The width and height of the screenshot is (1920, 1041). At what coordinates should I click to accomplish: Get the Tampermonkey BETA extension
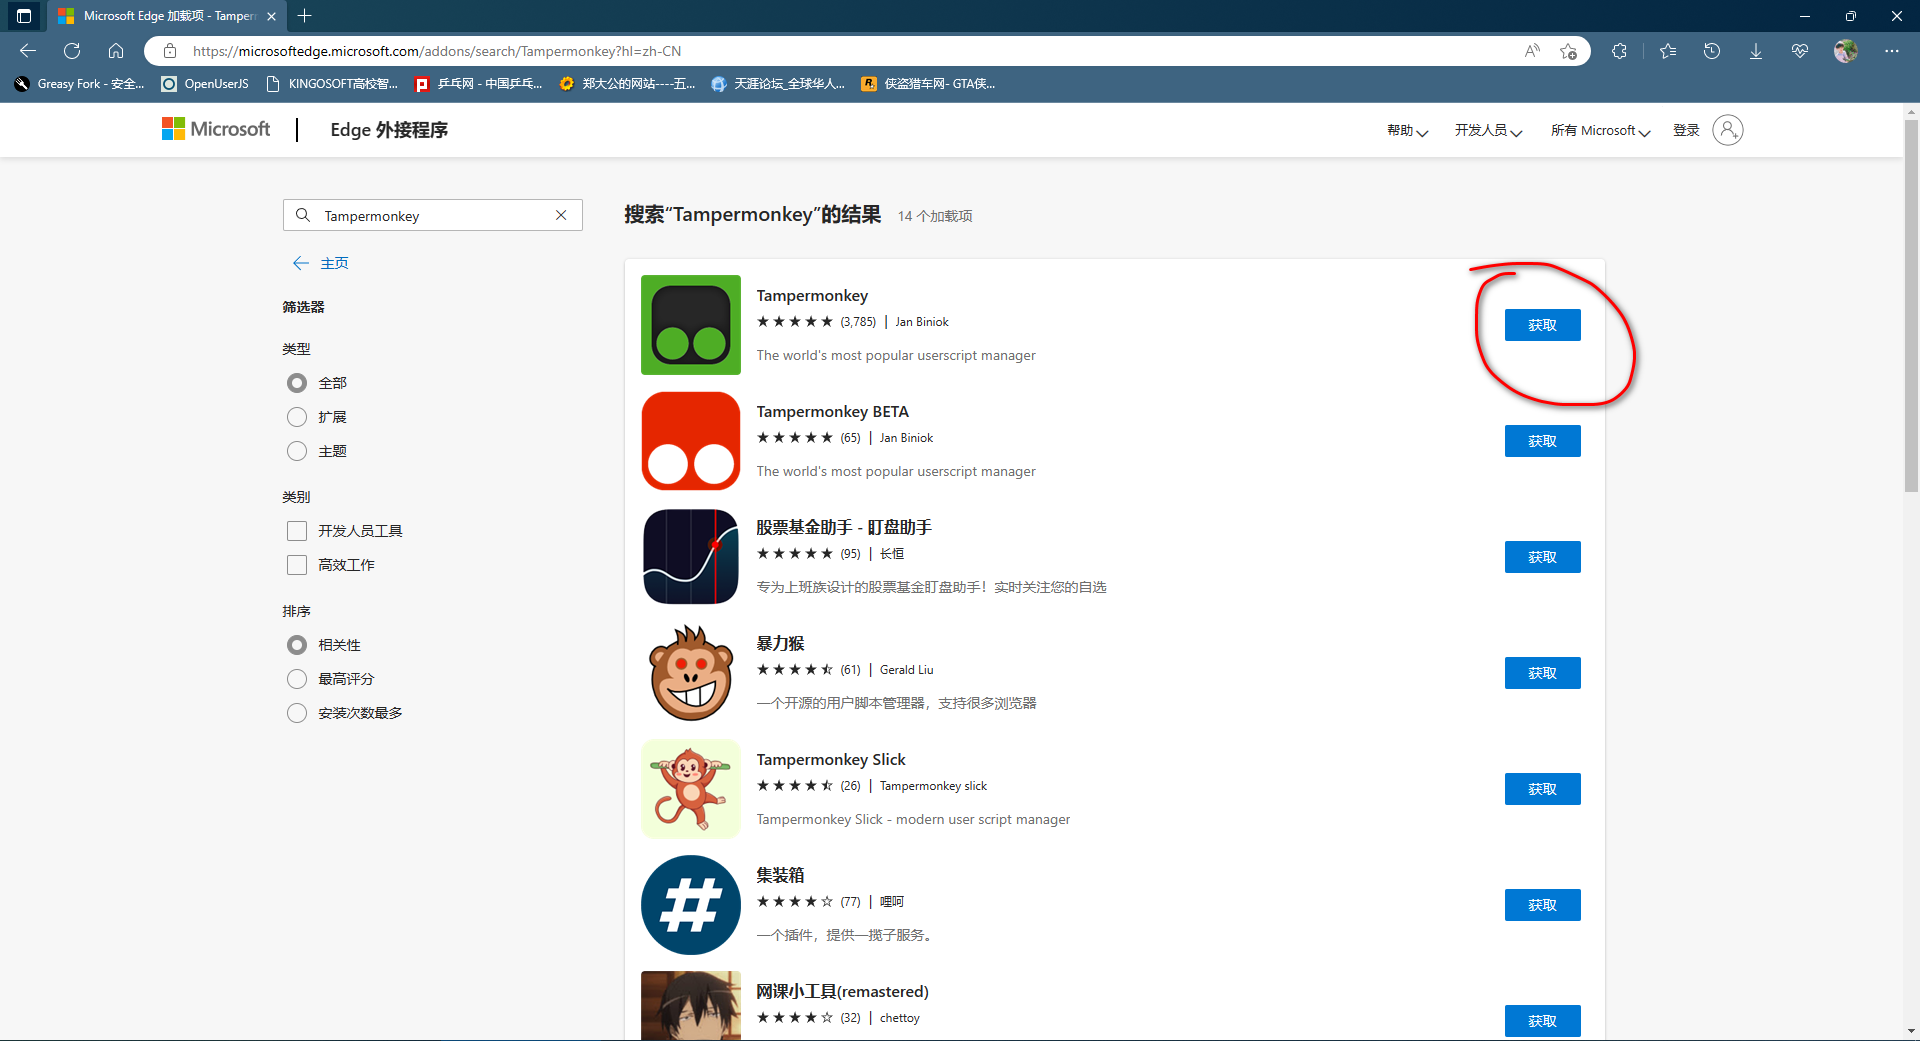pyautogui.click(x=1542, y=441)
